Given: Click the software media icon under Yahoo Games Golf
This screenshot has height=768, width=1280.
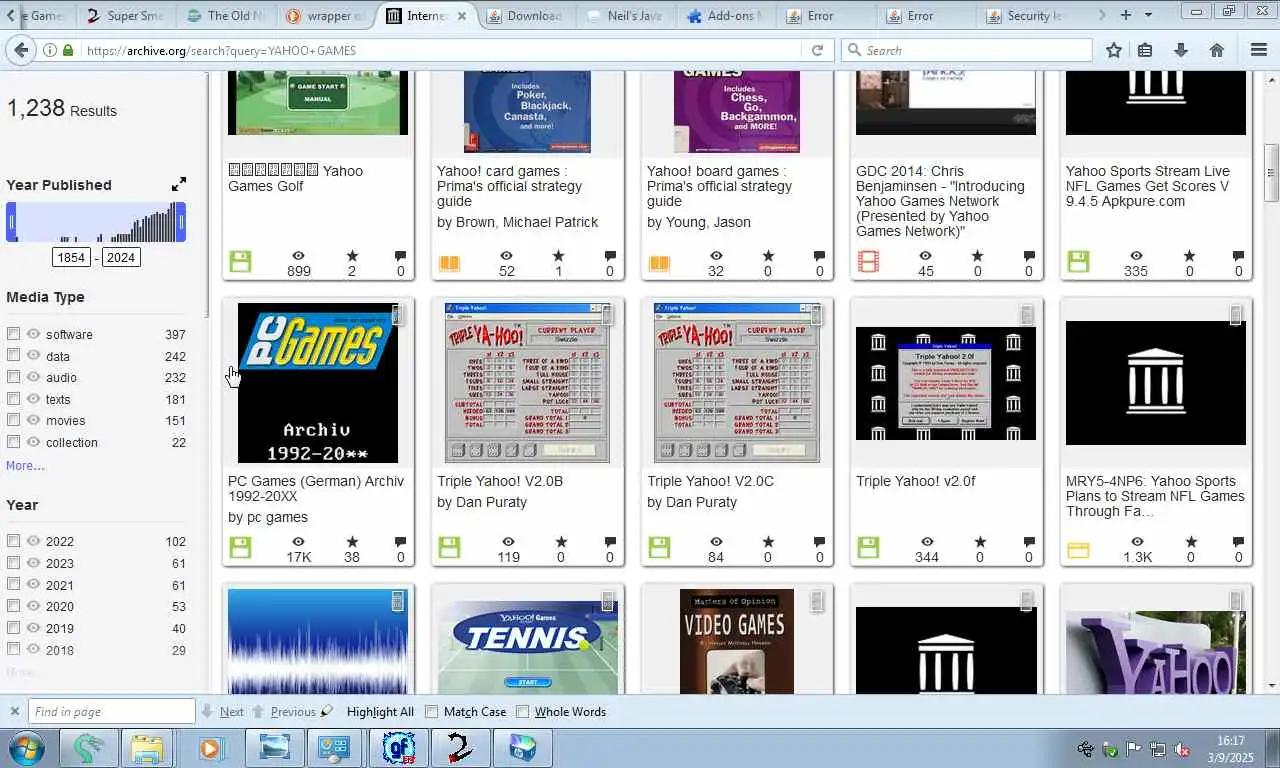Looking at the screenshot, I should point(240,262).
